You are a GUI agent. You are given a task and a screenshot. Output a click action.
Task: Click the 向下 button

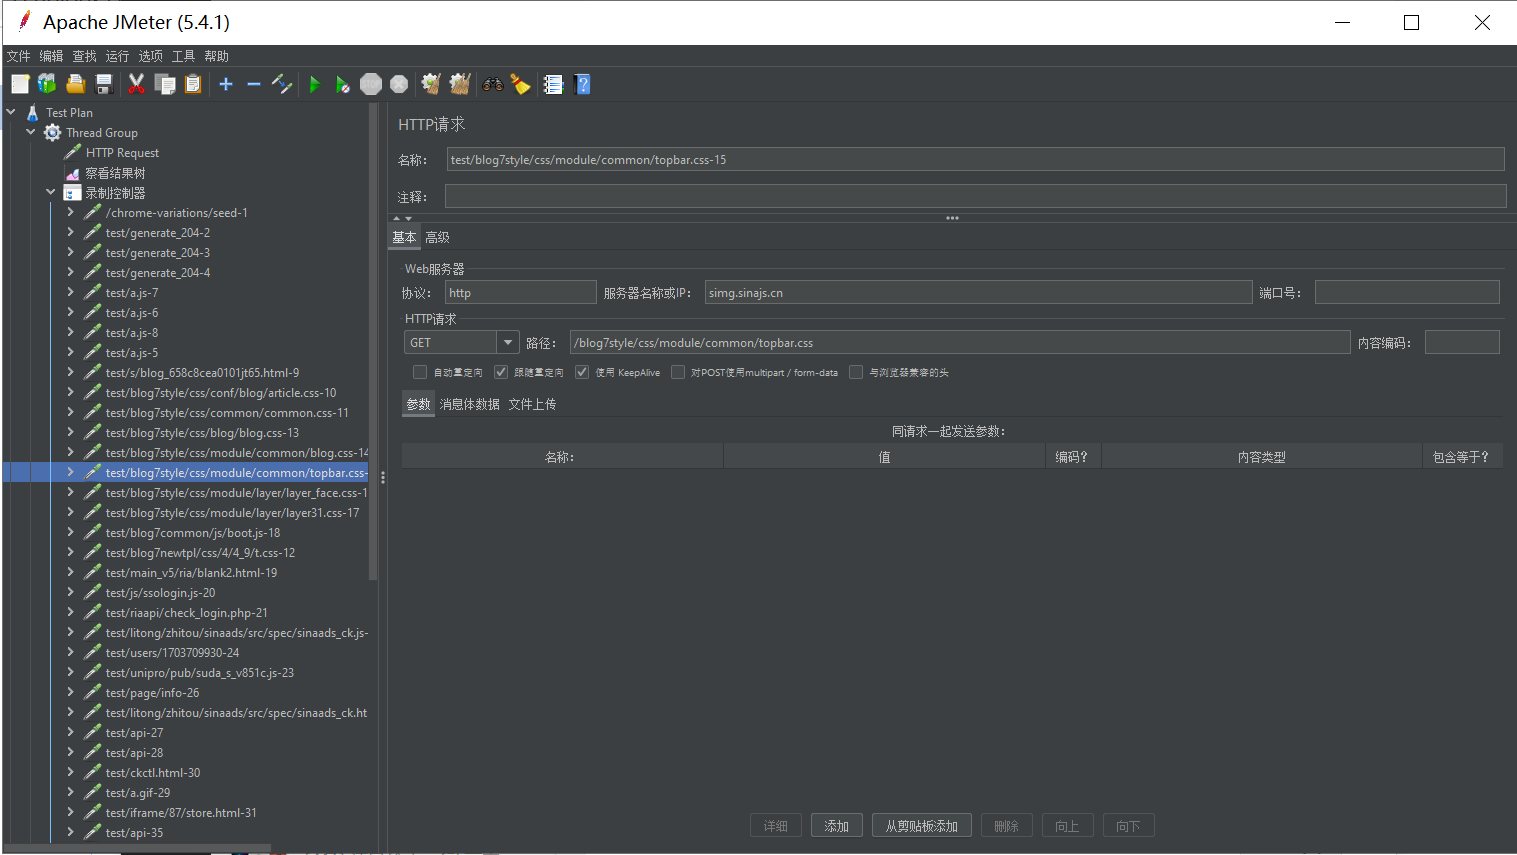click(x=1129, y=826)
